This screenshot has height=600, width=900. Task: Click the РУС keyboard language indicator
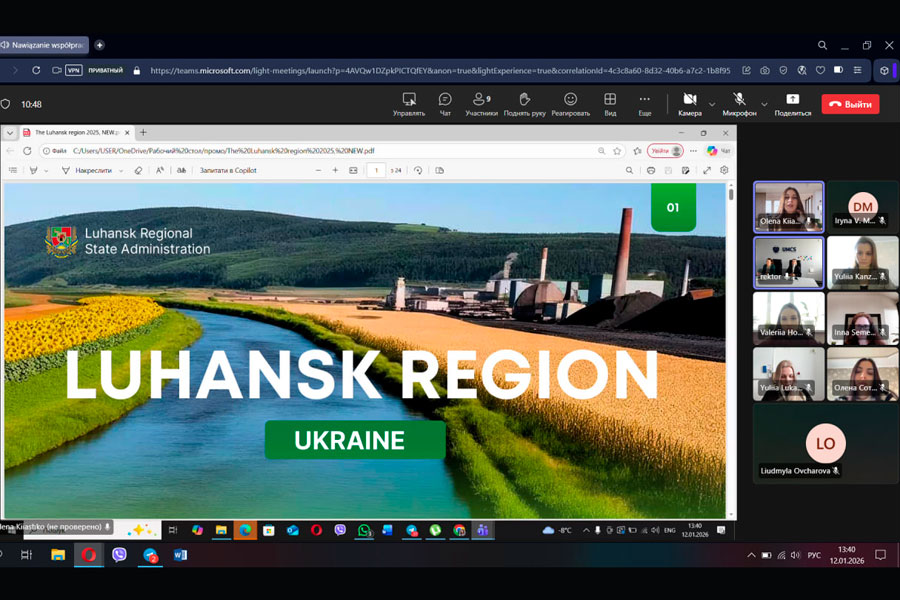click(x=814, y=555)
